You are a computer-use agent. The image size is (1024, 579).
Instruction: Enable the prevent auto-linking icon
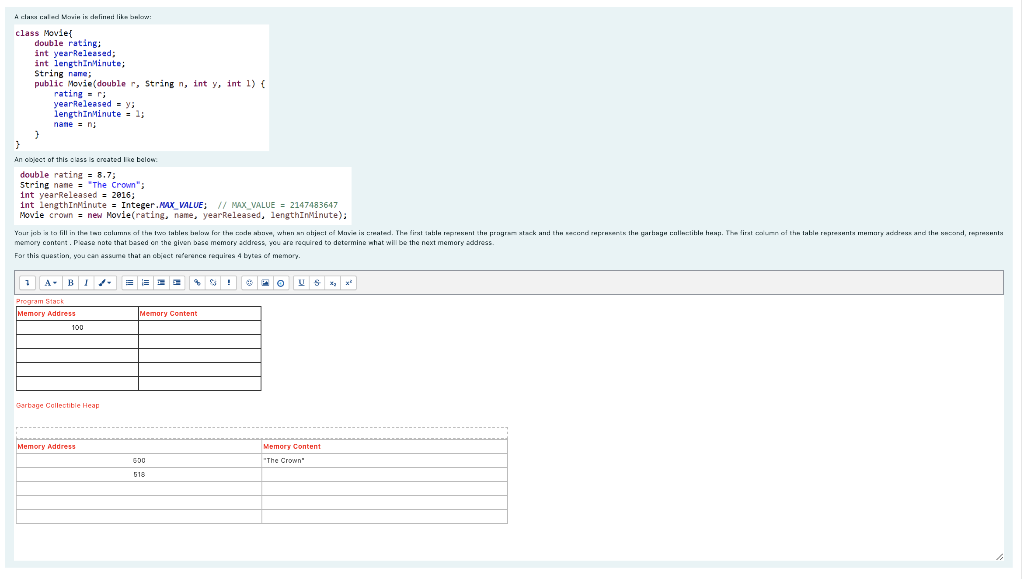click(x=228, y=282)
